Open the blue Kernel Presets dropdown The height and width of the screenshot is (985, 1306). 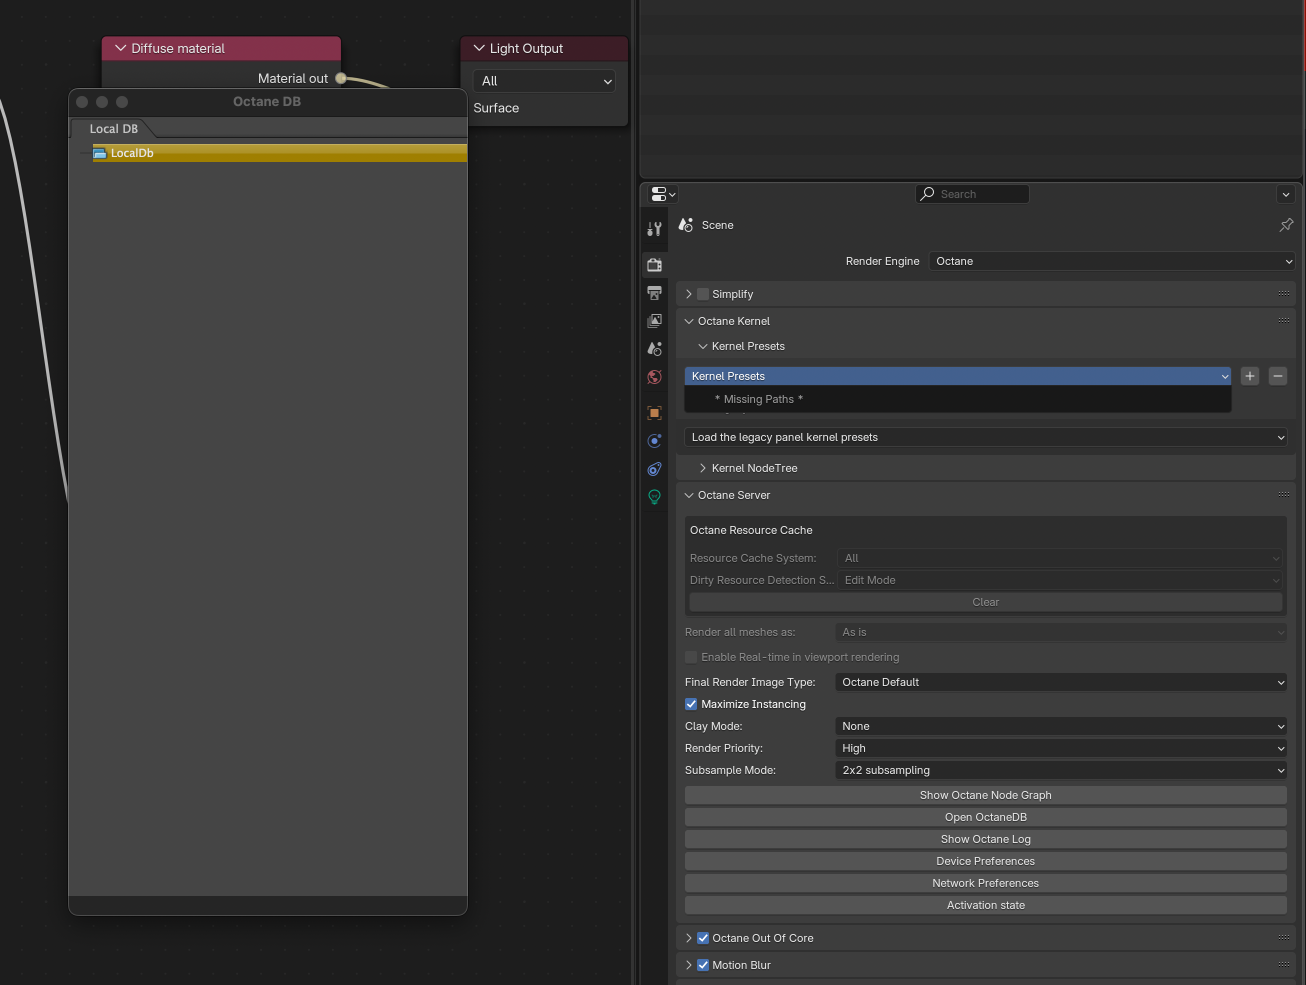point(958,376)
